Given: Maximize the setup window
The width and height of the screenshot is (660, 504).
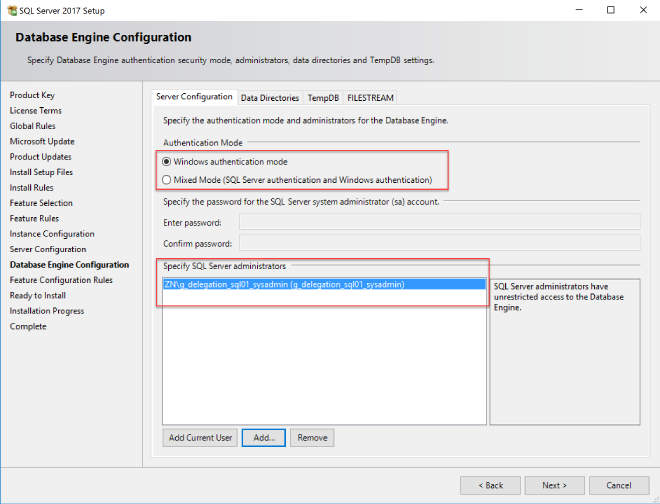Looking at the screenshot, I should [610, 10].
